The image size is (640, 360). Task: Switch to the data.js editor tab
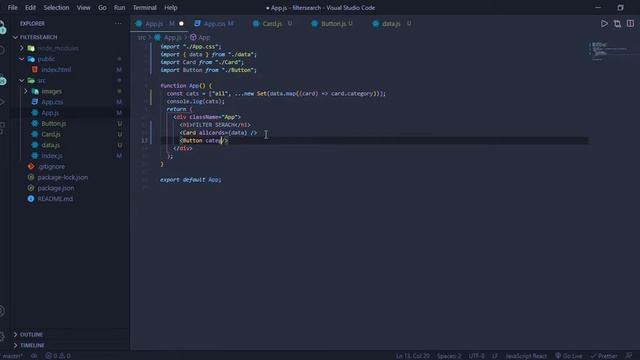(x=391, y=24)
